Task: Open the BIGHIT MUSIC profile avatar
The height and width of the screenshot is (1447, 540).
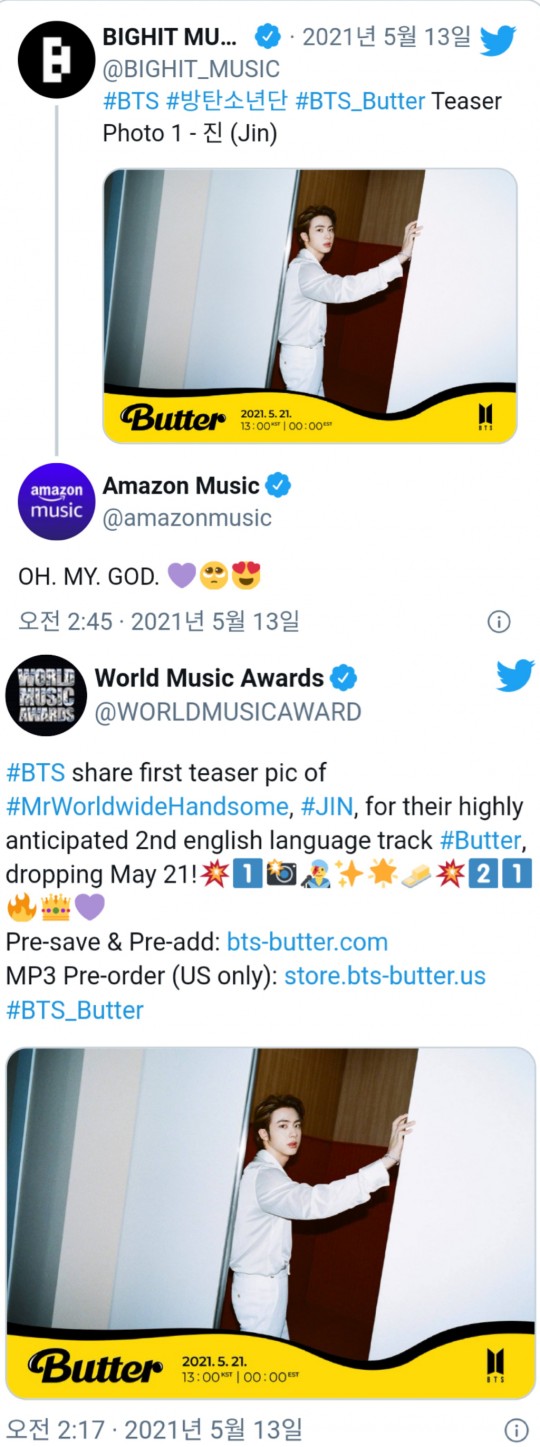Action: 56,59
